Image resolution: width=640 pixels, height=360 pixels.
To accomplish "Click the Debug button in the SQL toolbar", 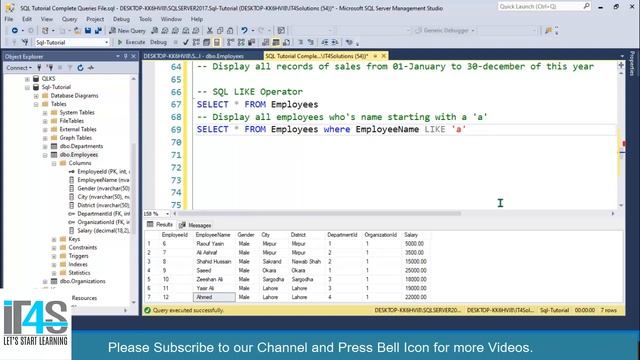I will [x=158, y=42].
